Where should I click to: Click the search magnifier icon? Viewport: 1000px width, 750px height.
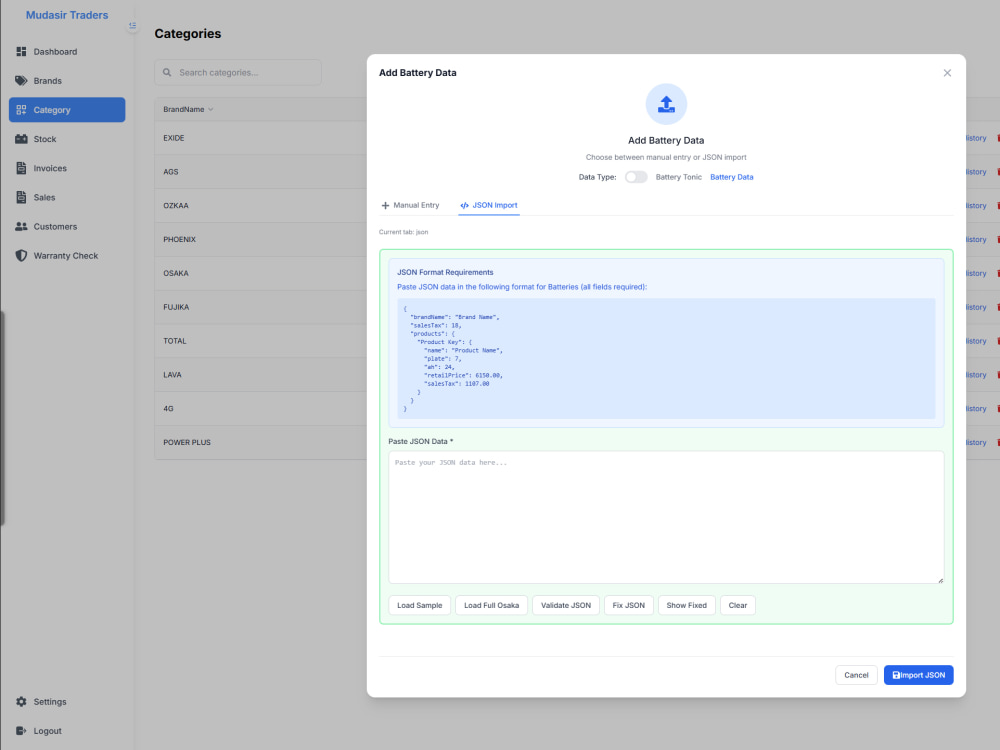point(167,73)
